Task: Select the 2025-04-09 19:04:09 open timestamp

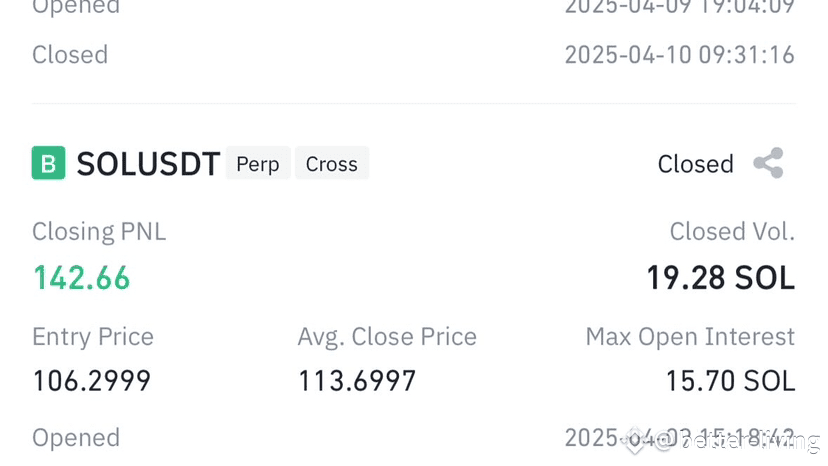Action: [679, 8]
